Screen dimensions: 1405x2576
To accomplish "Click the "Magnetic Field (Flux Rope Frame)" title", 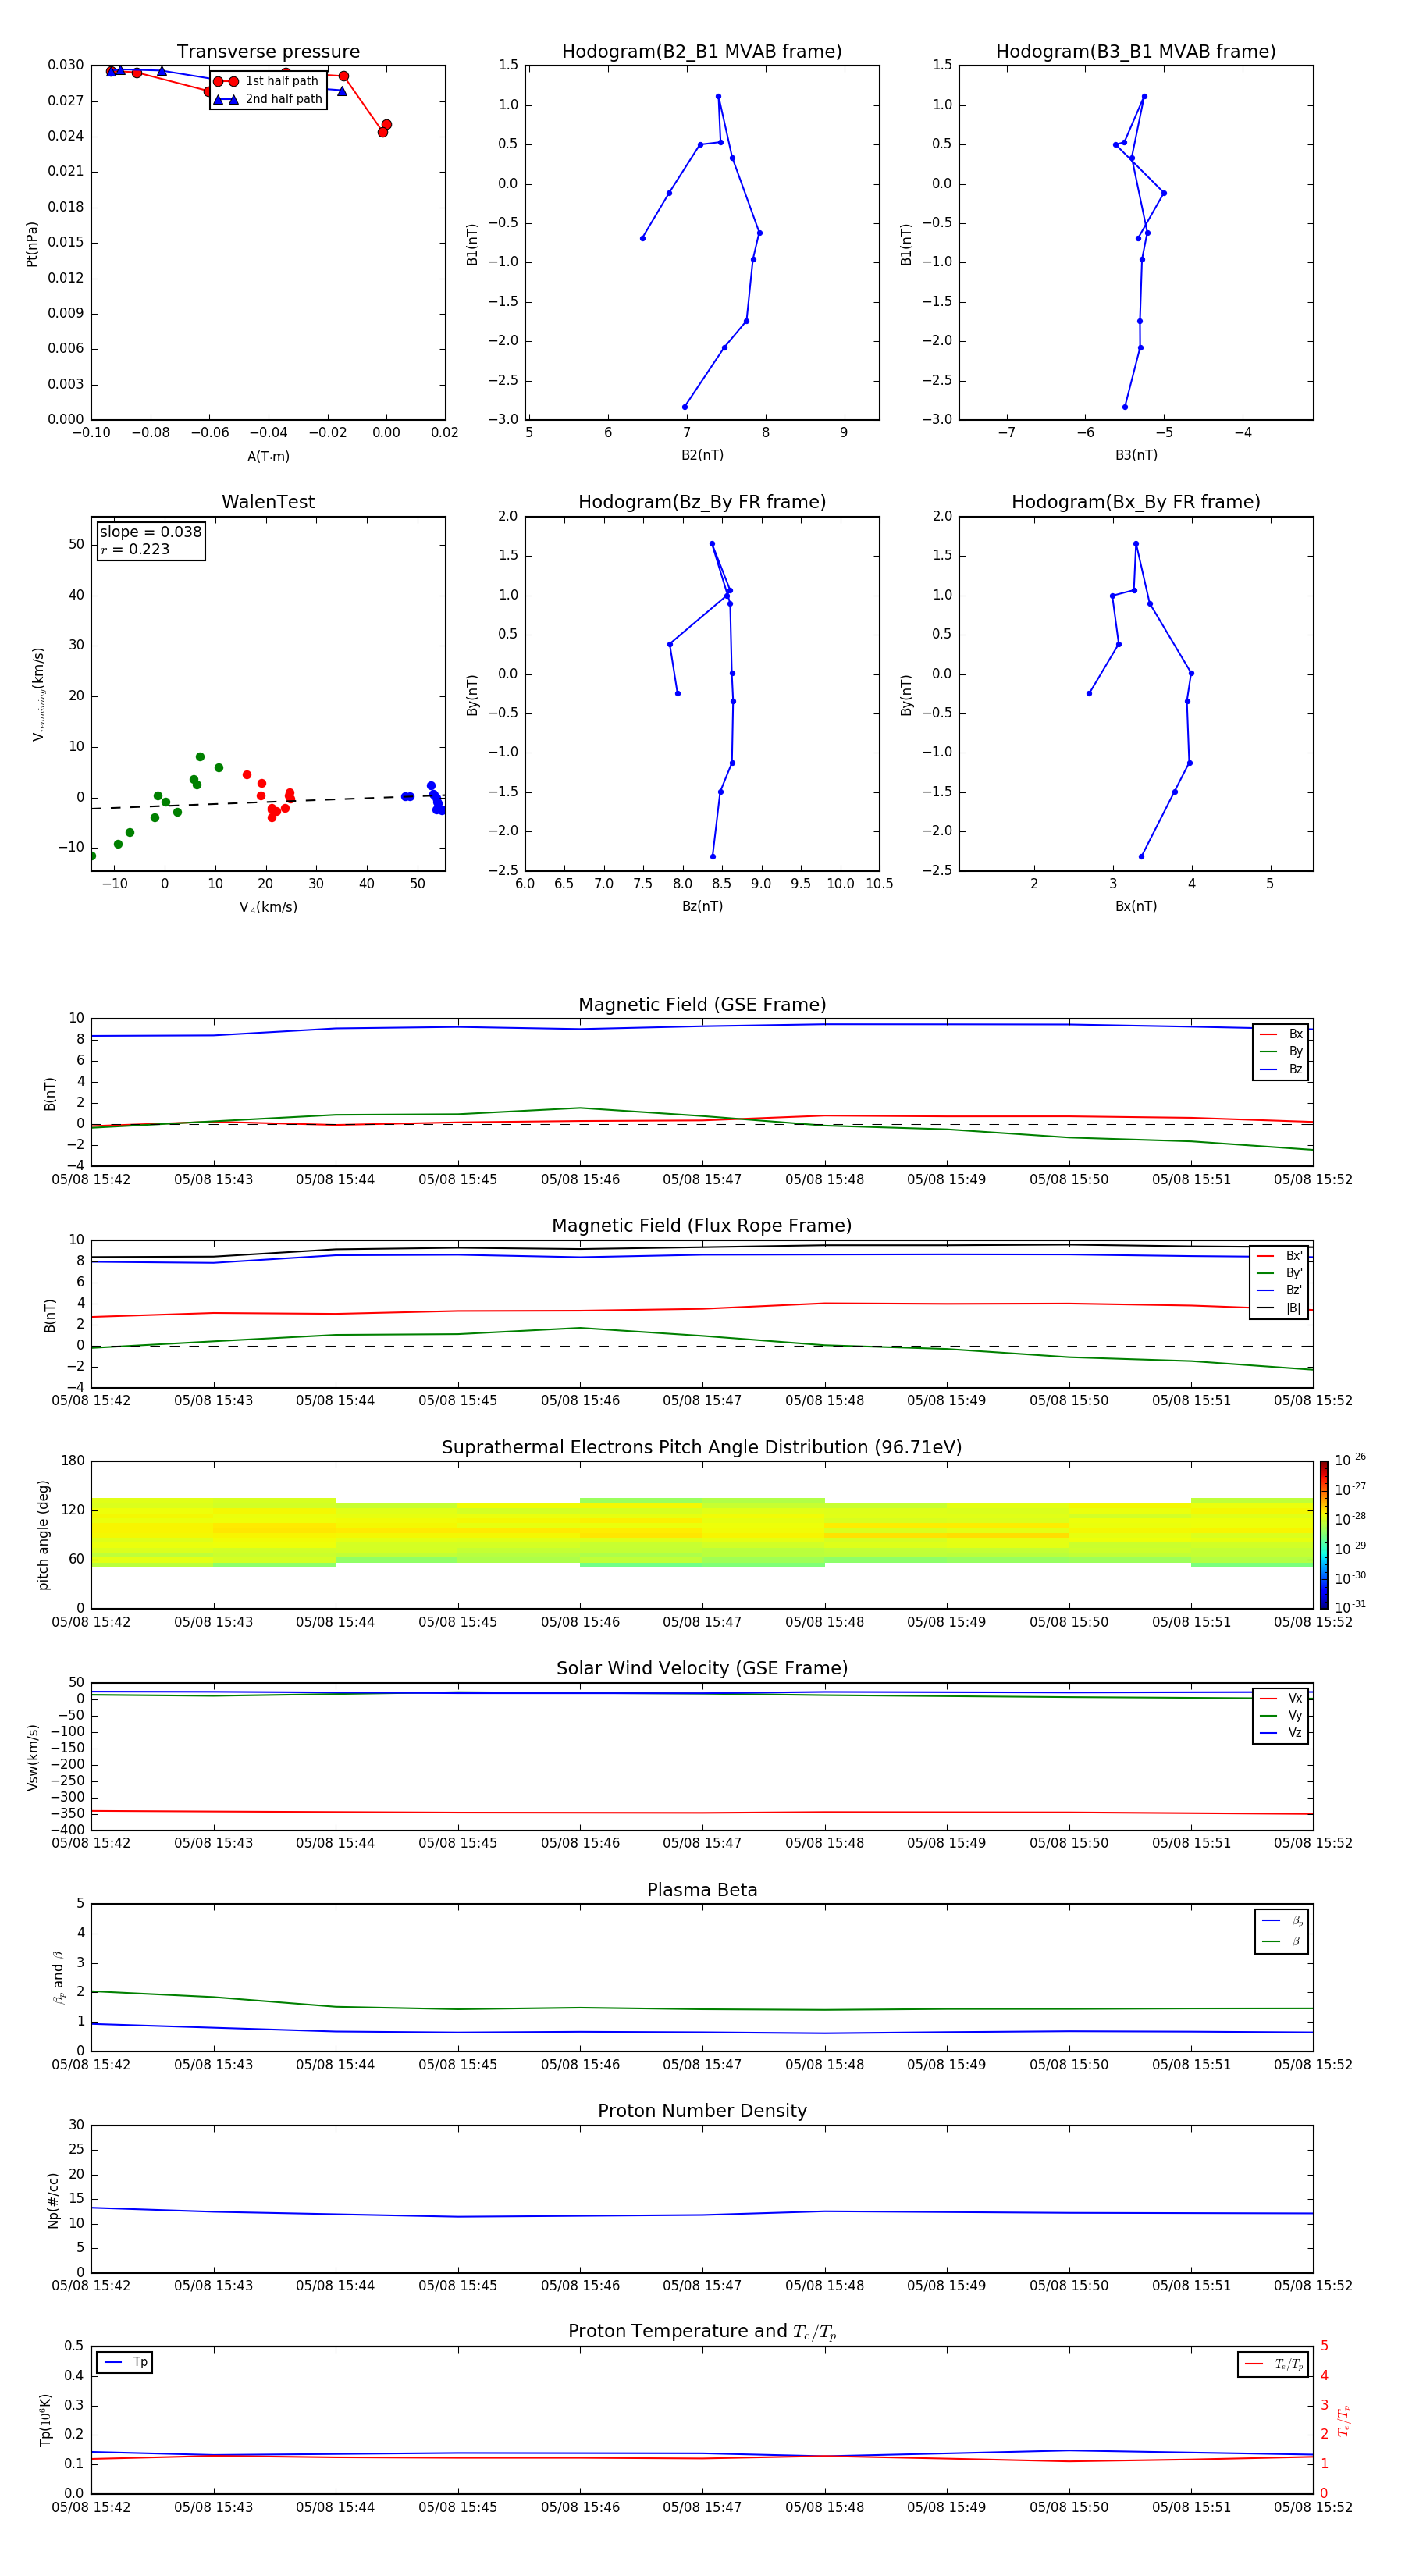I will pyautogui.click(x=702, y=1226).
